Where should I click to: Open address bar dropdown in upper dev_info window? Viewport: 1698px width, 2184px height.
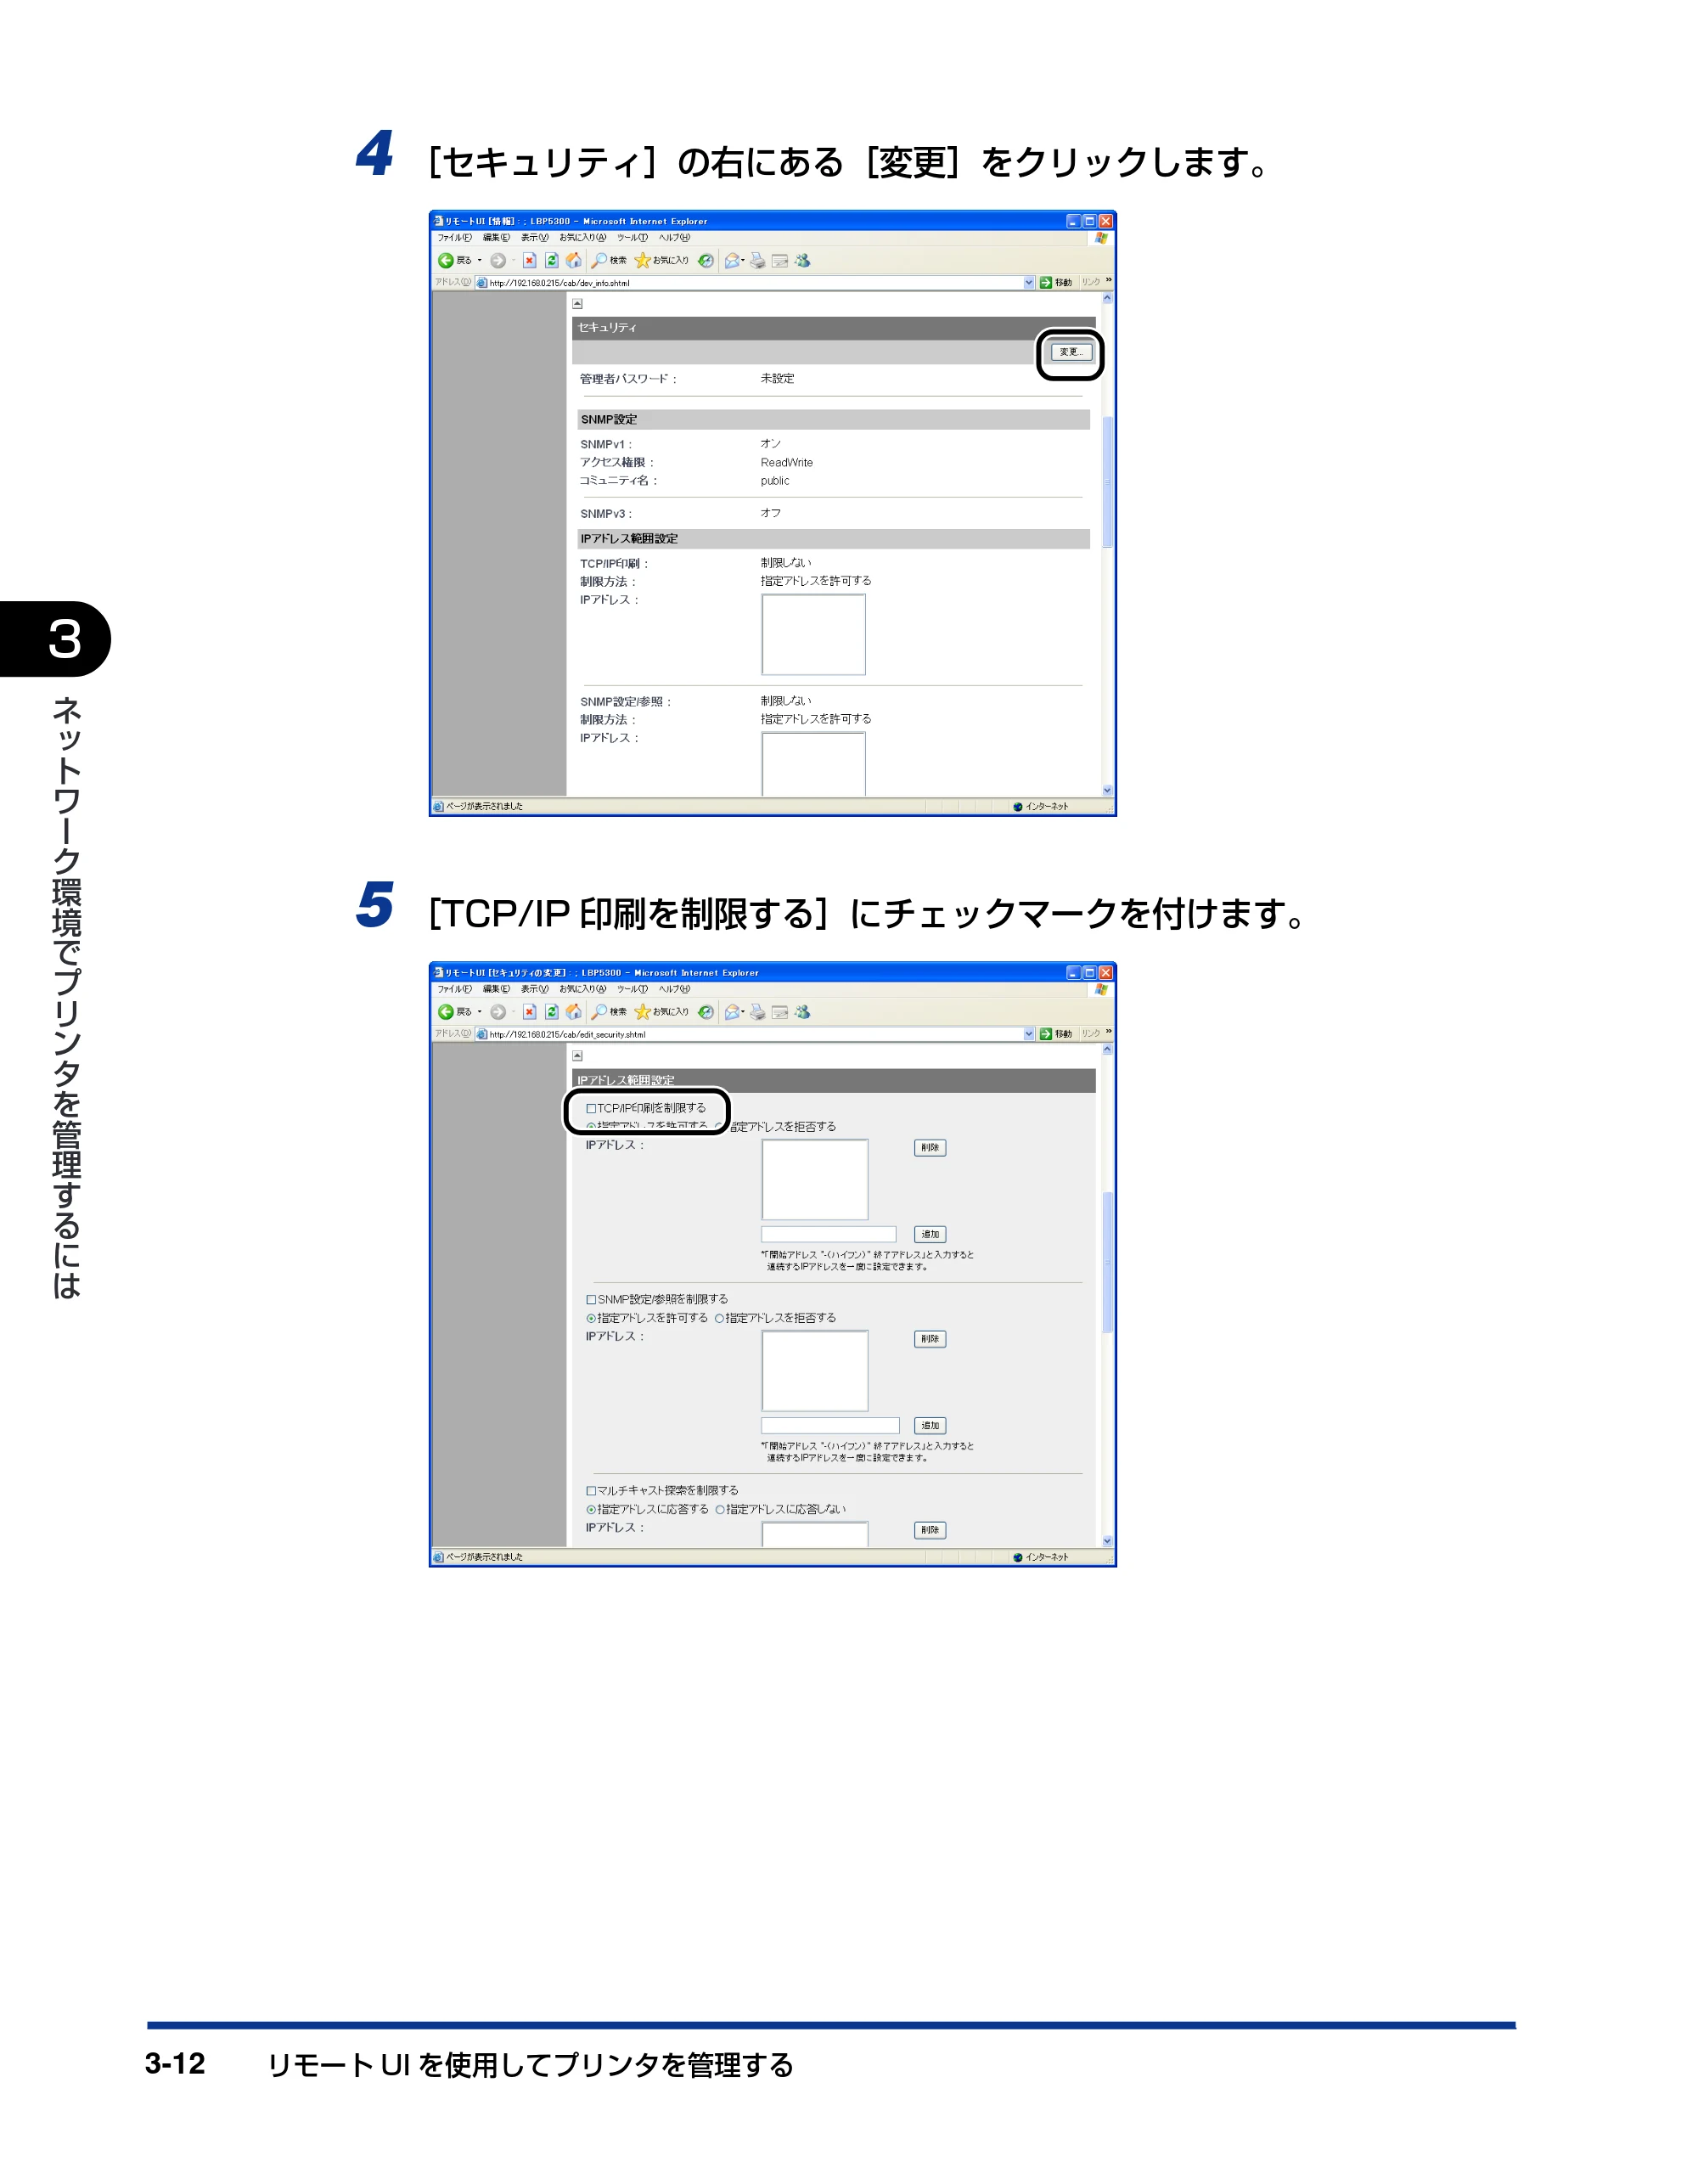(x=1029, y=283)
